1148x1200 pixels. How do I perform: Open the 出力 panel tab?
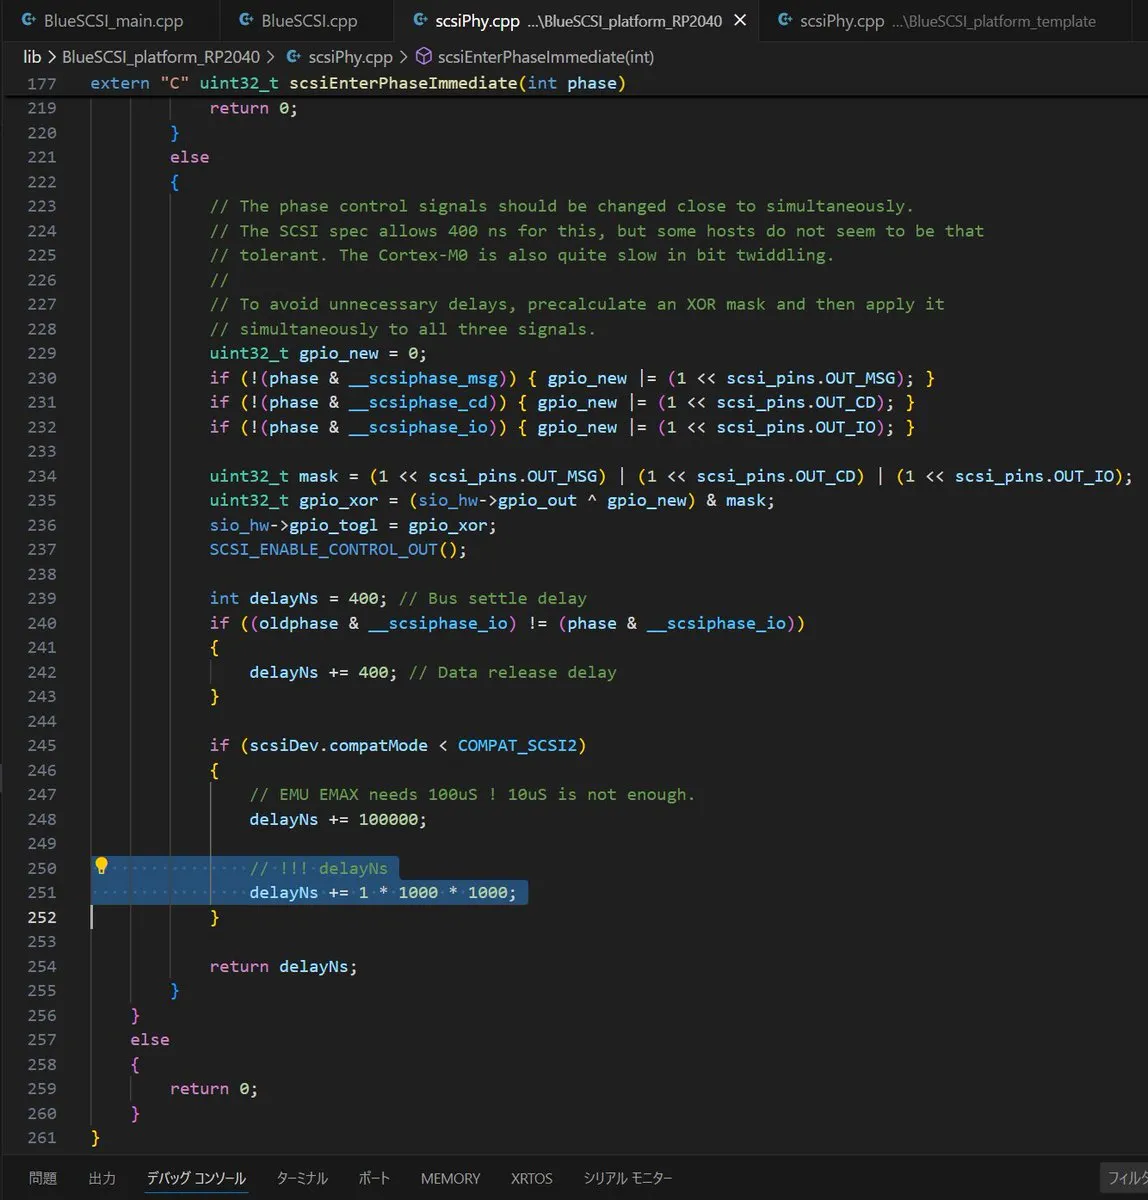coord(102,1178)
